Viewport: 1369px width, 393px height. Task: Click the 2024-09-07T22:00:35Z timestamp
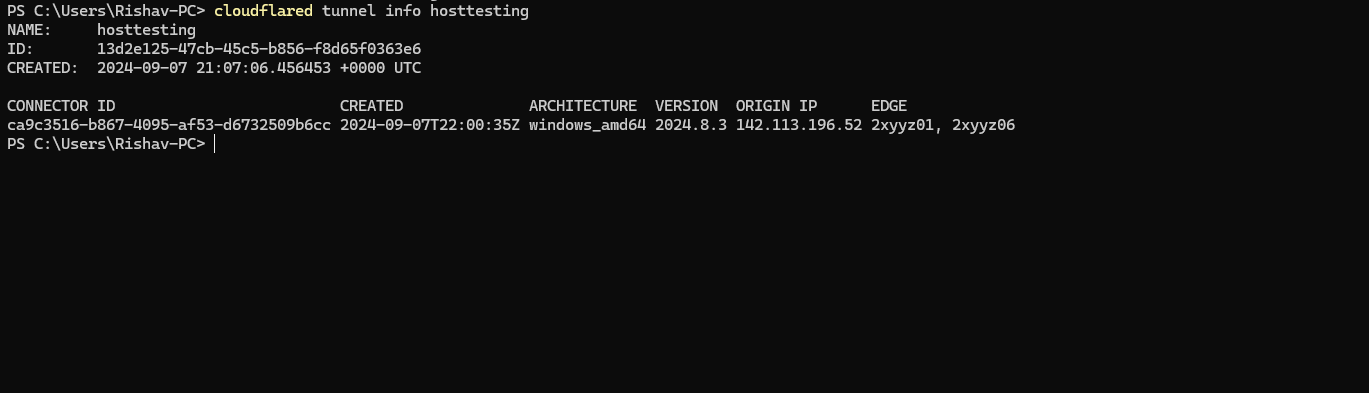(x=430, y=125)
